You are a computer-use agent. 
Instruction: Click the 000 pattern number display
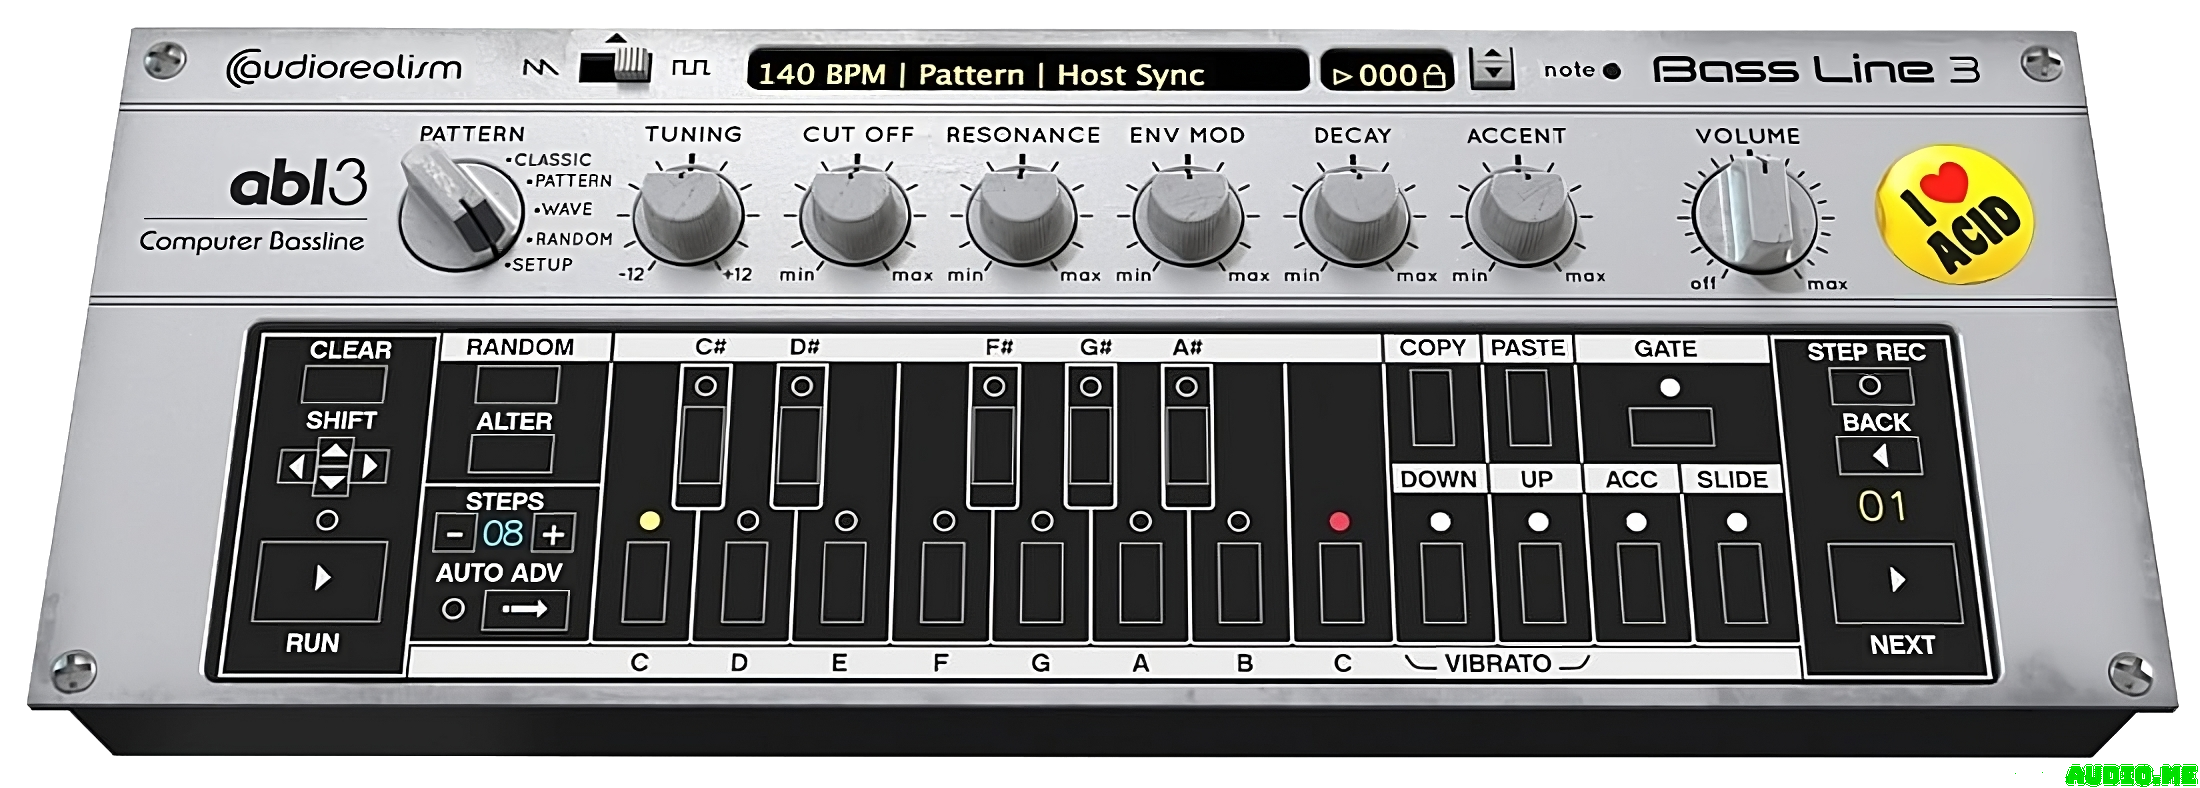1387,75
